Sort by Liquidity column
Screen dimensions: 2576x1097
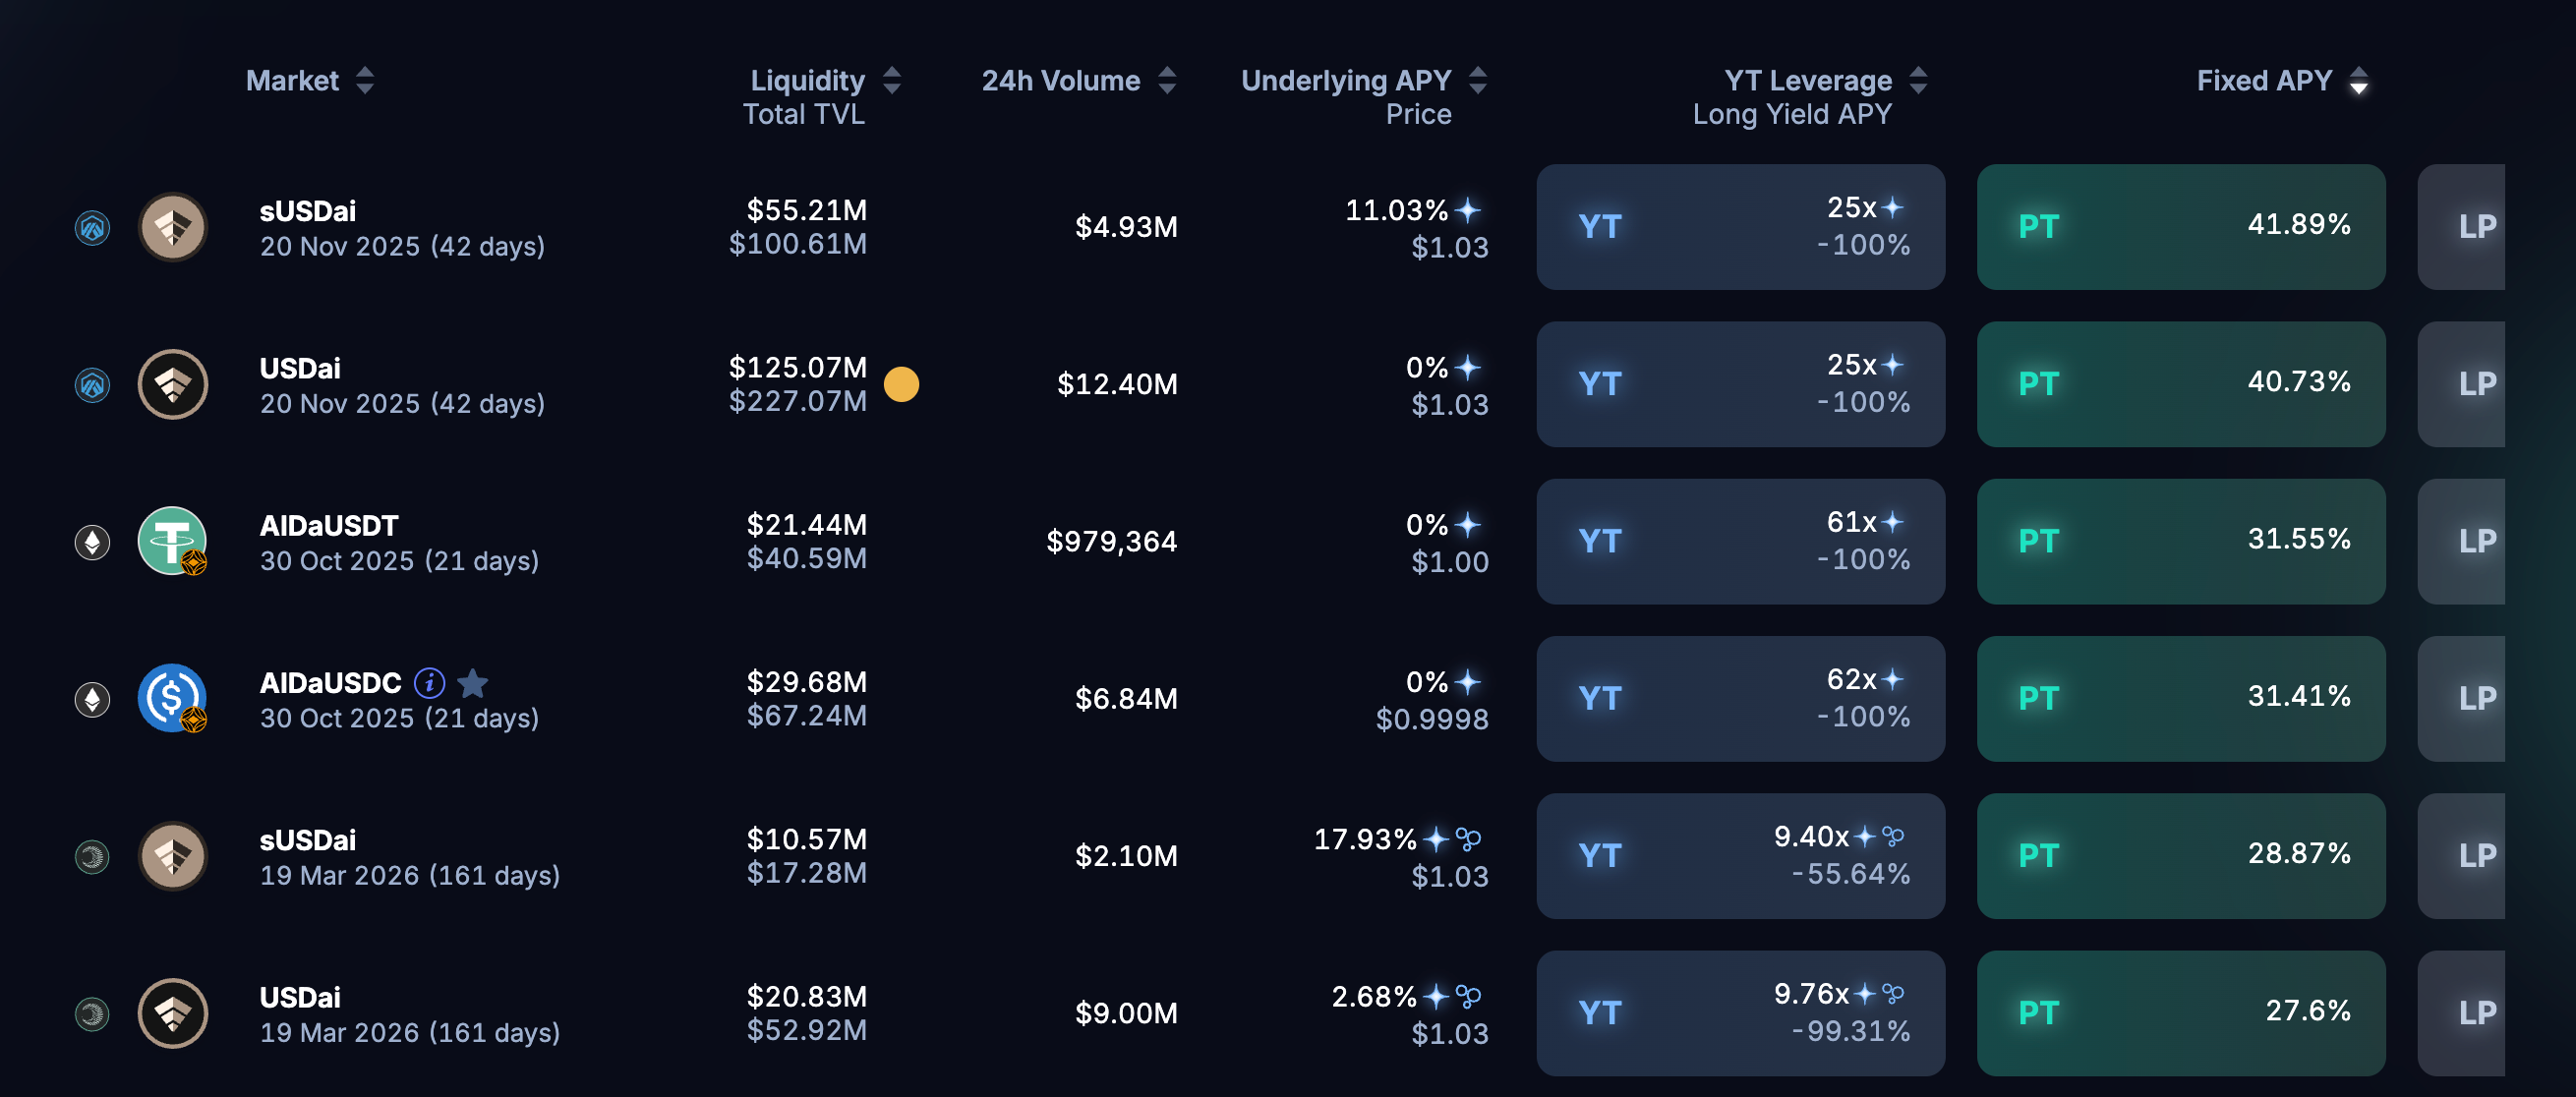pyautogui.click(x=892, y=81)
